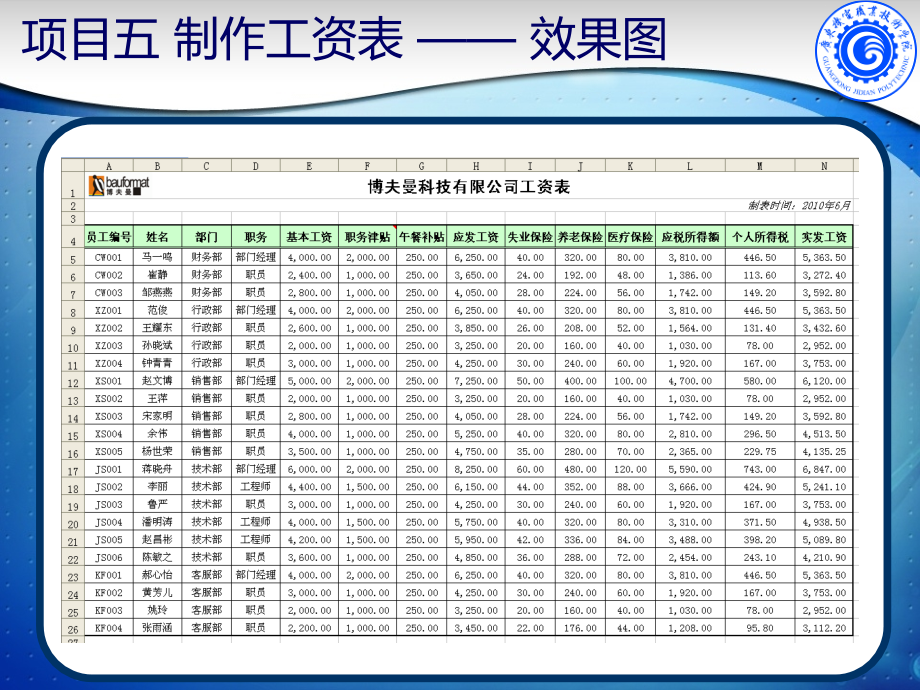Click the title 博夫曼科技有限公司工资表
The width and height of the screenshot is (920, 690).
pos(469,187)
